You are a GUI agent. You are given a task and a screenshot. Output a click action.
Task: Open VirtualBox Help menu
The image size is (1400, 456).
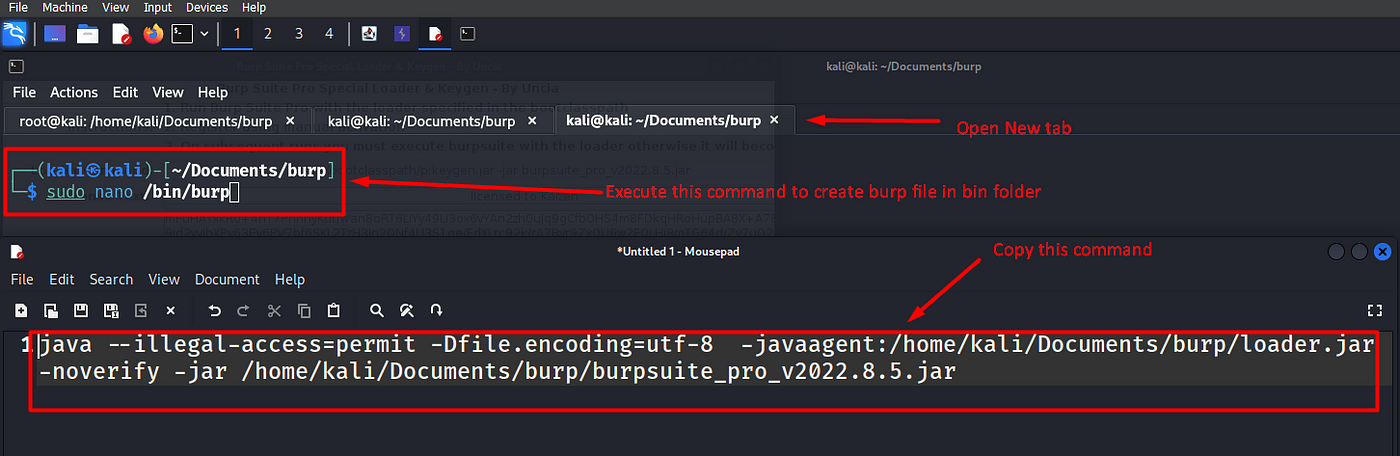click(254, 7)
